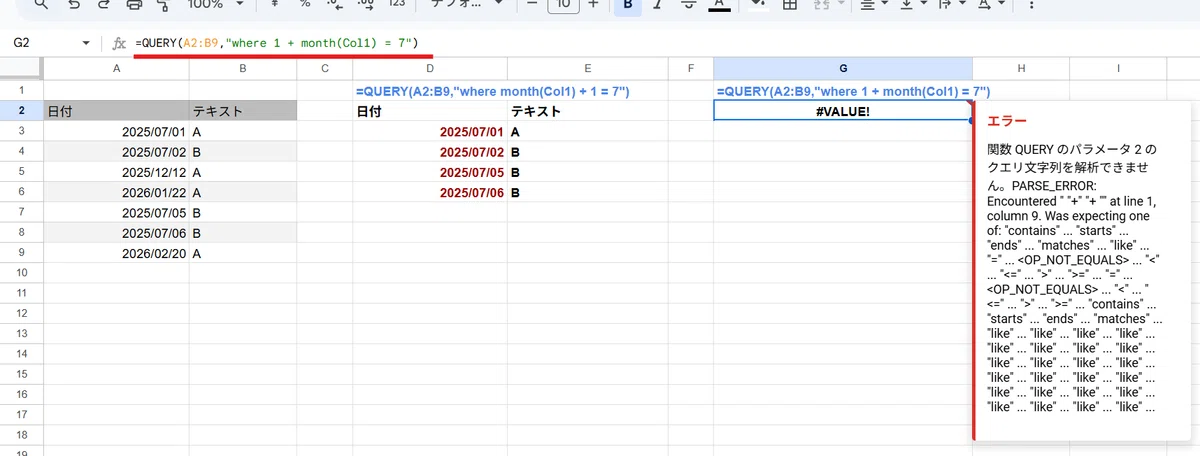Toggle bold formatting
This screenshot has width=1200, height=456.
[628, 4]
